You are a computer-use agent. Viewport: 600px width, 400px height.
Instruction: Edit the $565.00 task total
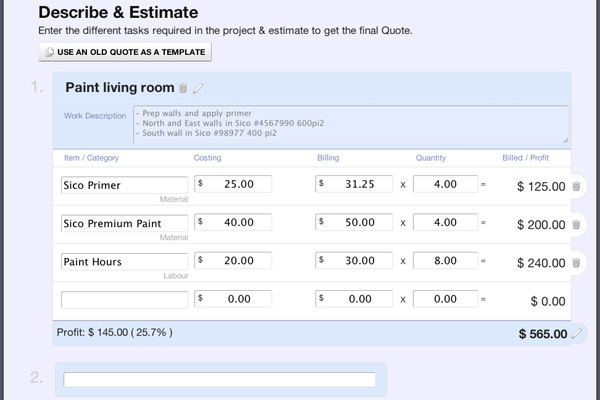576,334
